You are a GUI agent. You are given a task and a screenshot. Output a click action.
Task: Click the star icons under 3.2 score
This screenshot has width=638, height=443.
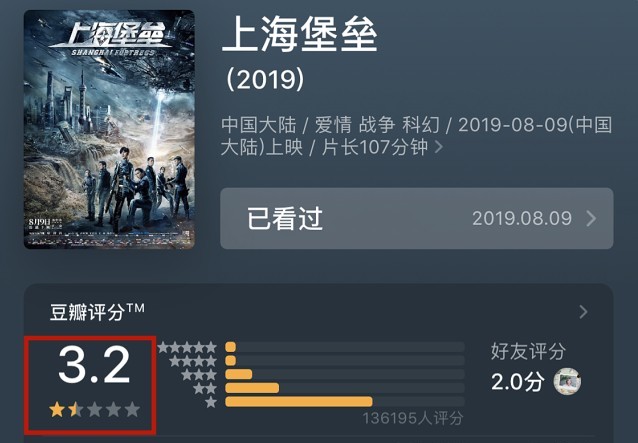(94, 410)
